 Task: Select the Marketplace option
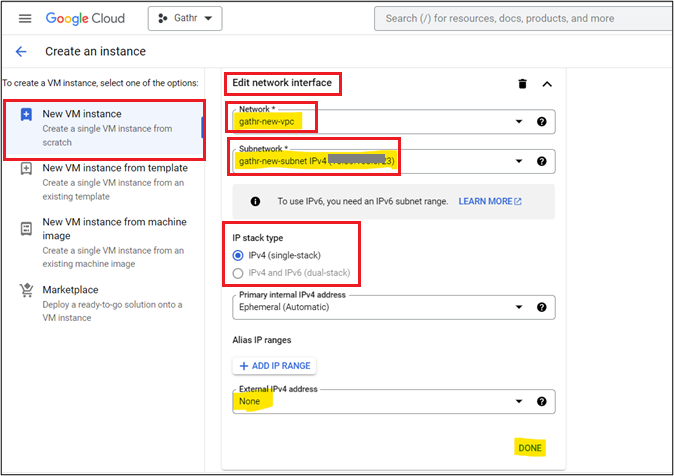point(104,303)
